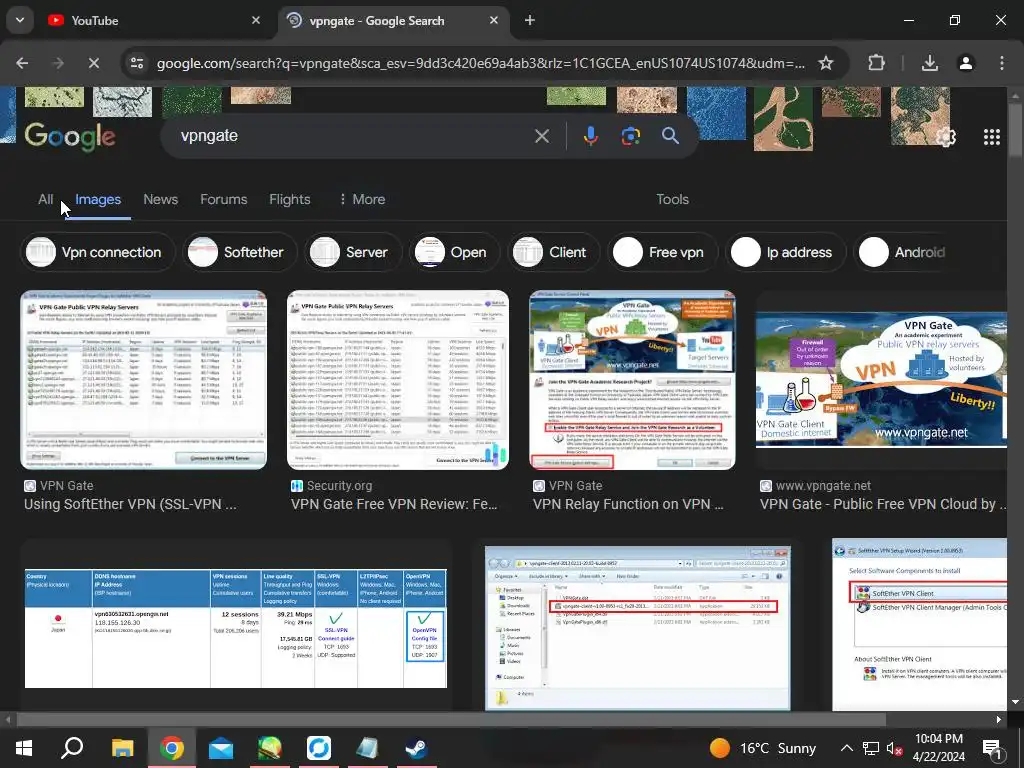Click 'VPN Gate - Public Free VPN Cloud' title
This screenshot has height=768, width=1024.
point(883,504)
